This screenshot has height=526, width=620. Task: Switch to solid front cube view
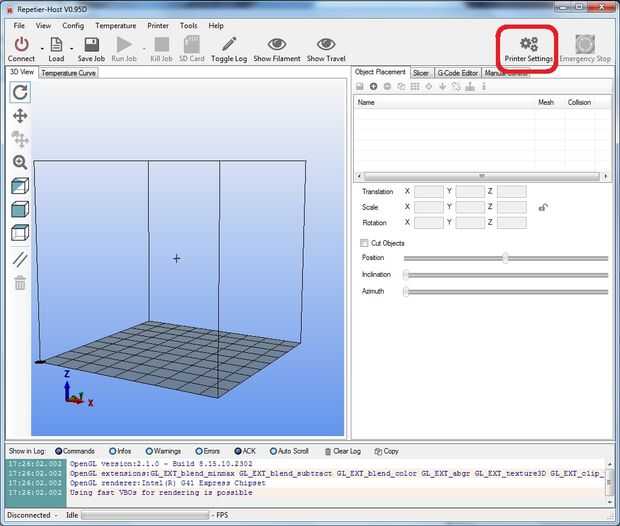pos(20,209)
